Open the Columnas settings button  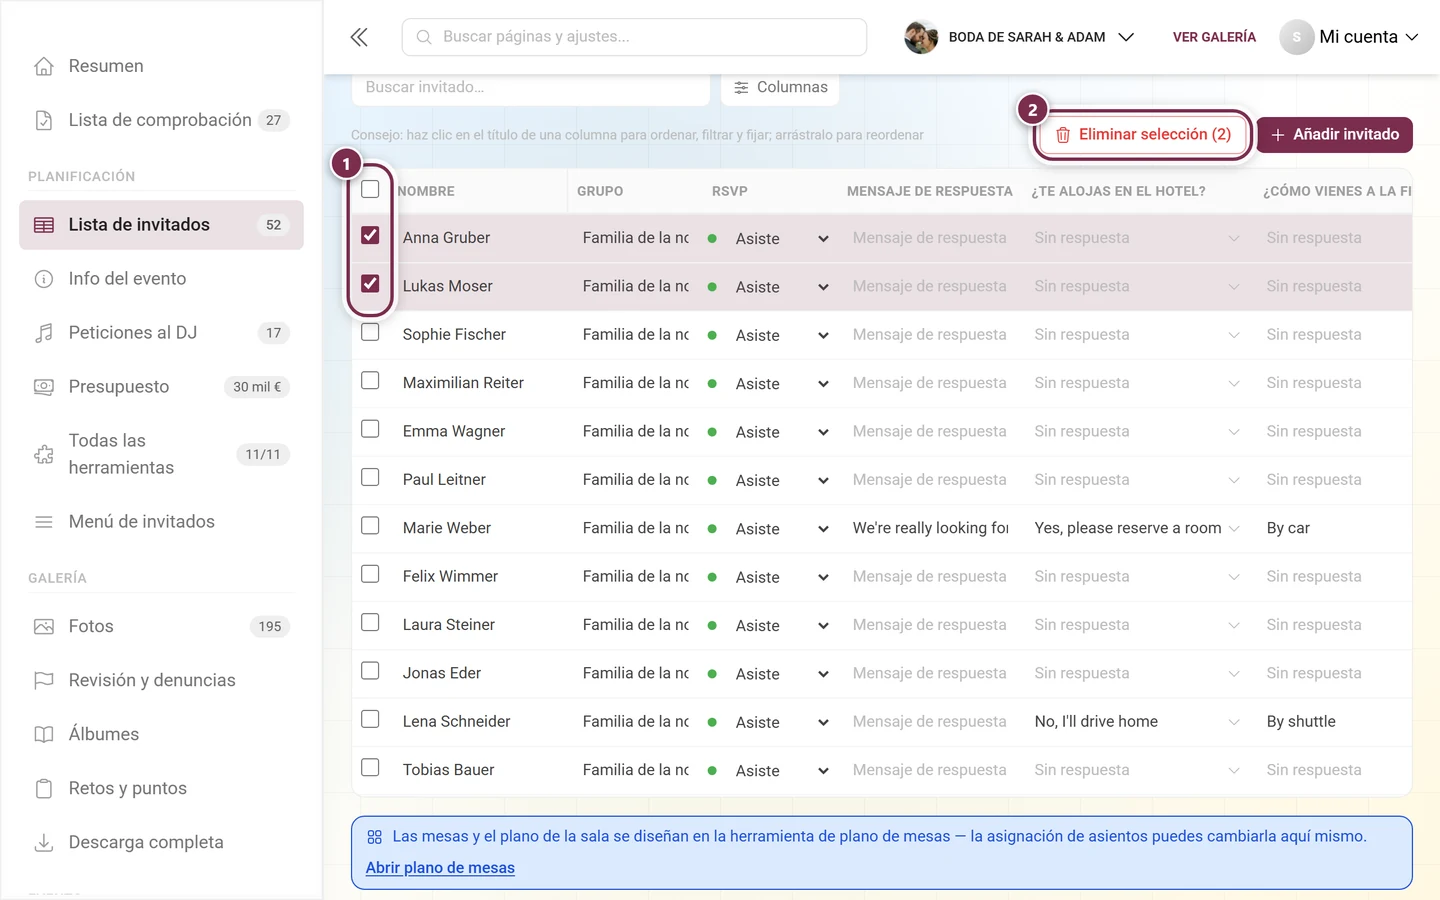780,88
